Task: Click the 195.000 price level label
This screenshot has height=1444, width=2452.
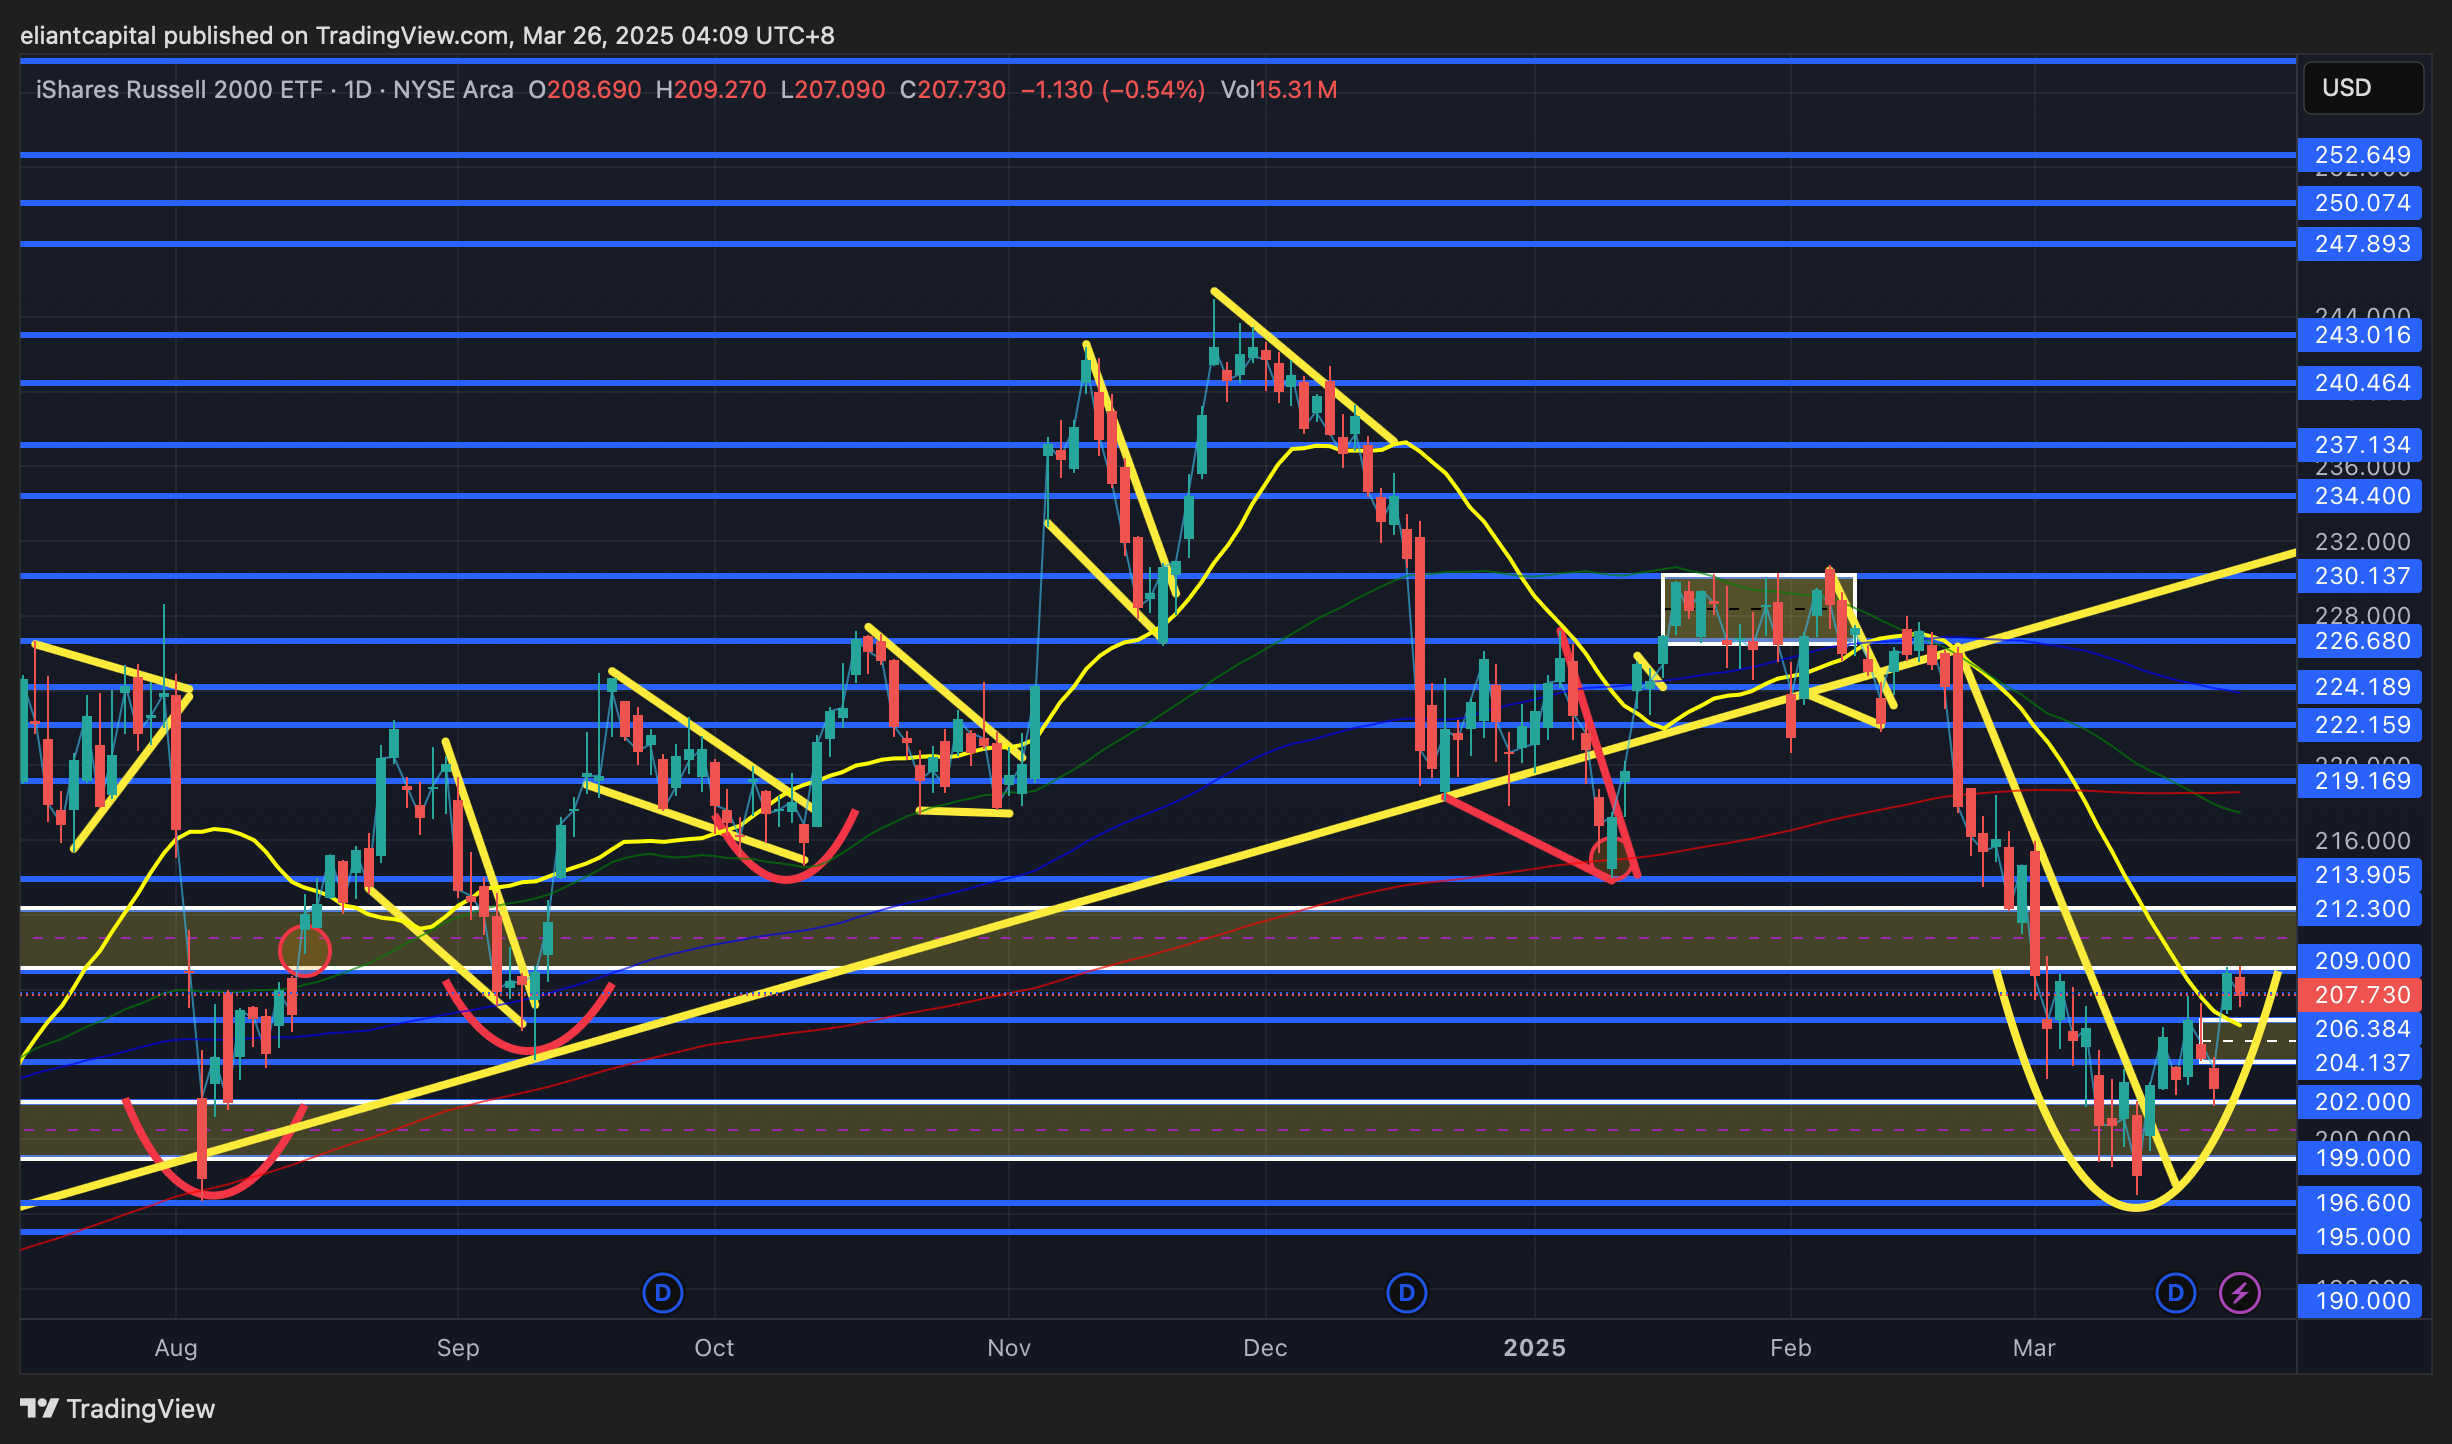Action: coord(2360,1237)
